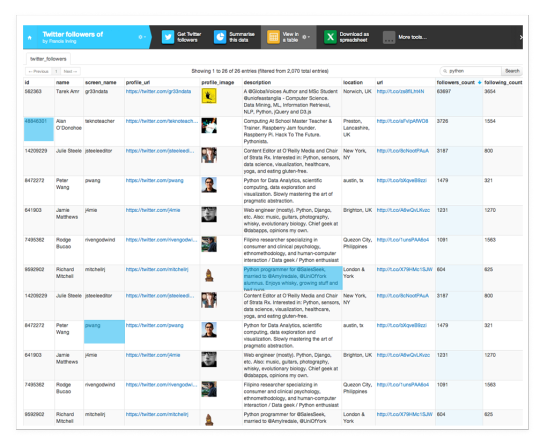Image resolution: width=540 pixels, height=446 pixels.
Task: Click the green Excel Download as spreadsheet icon
Action: (330, 37)
